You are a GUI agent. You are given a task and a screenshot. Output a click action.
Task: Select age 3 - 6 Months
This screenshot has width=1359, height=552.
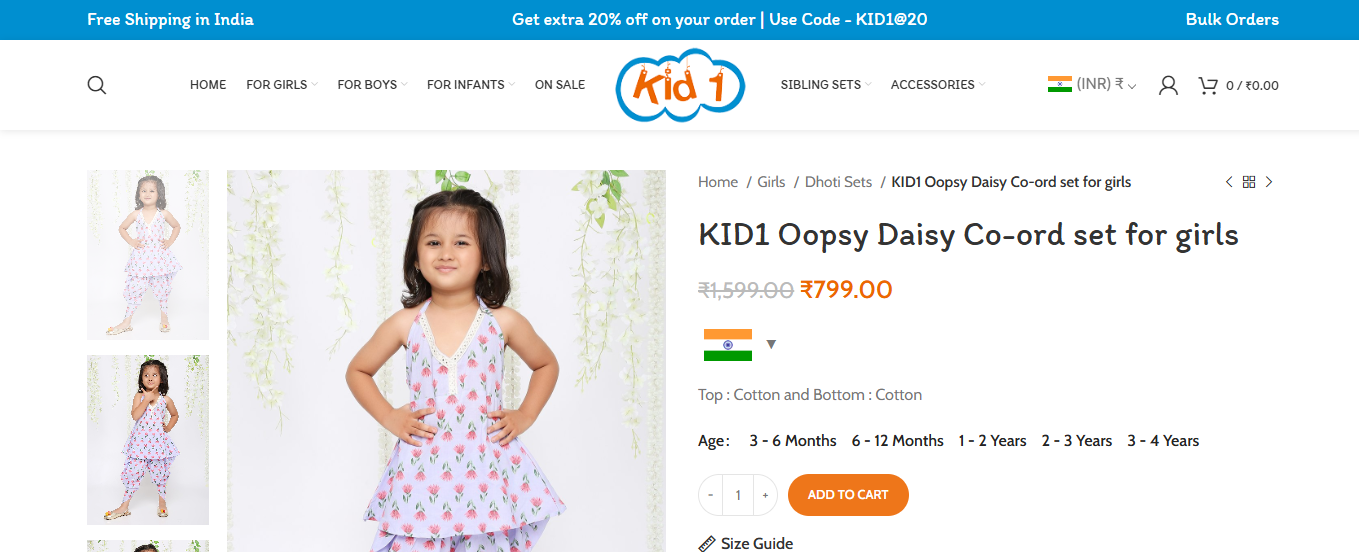click(793, 441)
